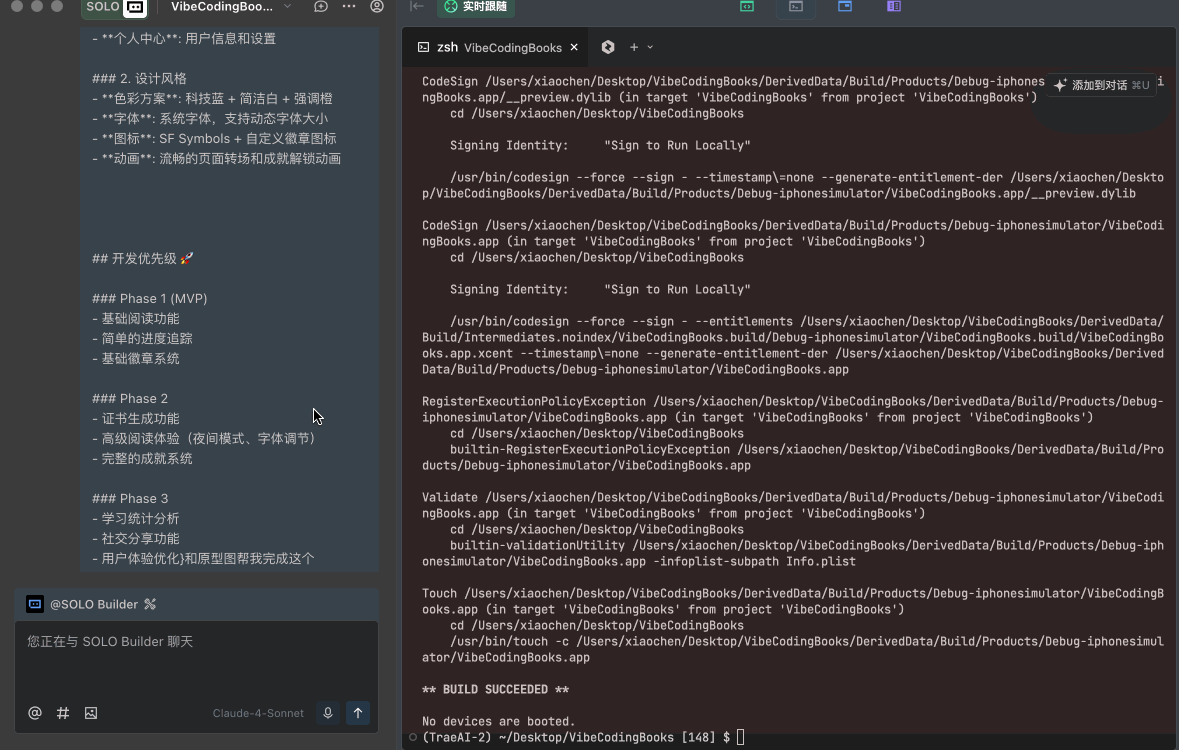Send the message with up-arrow button
Screen dimensions: 1179x750
point(358,713)
